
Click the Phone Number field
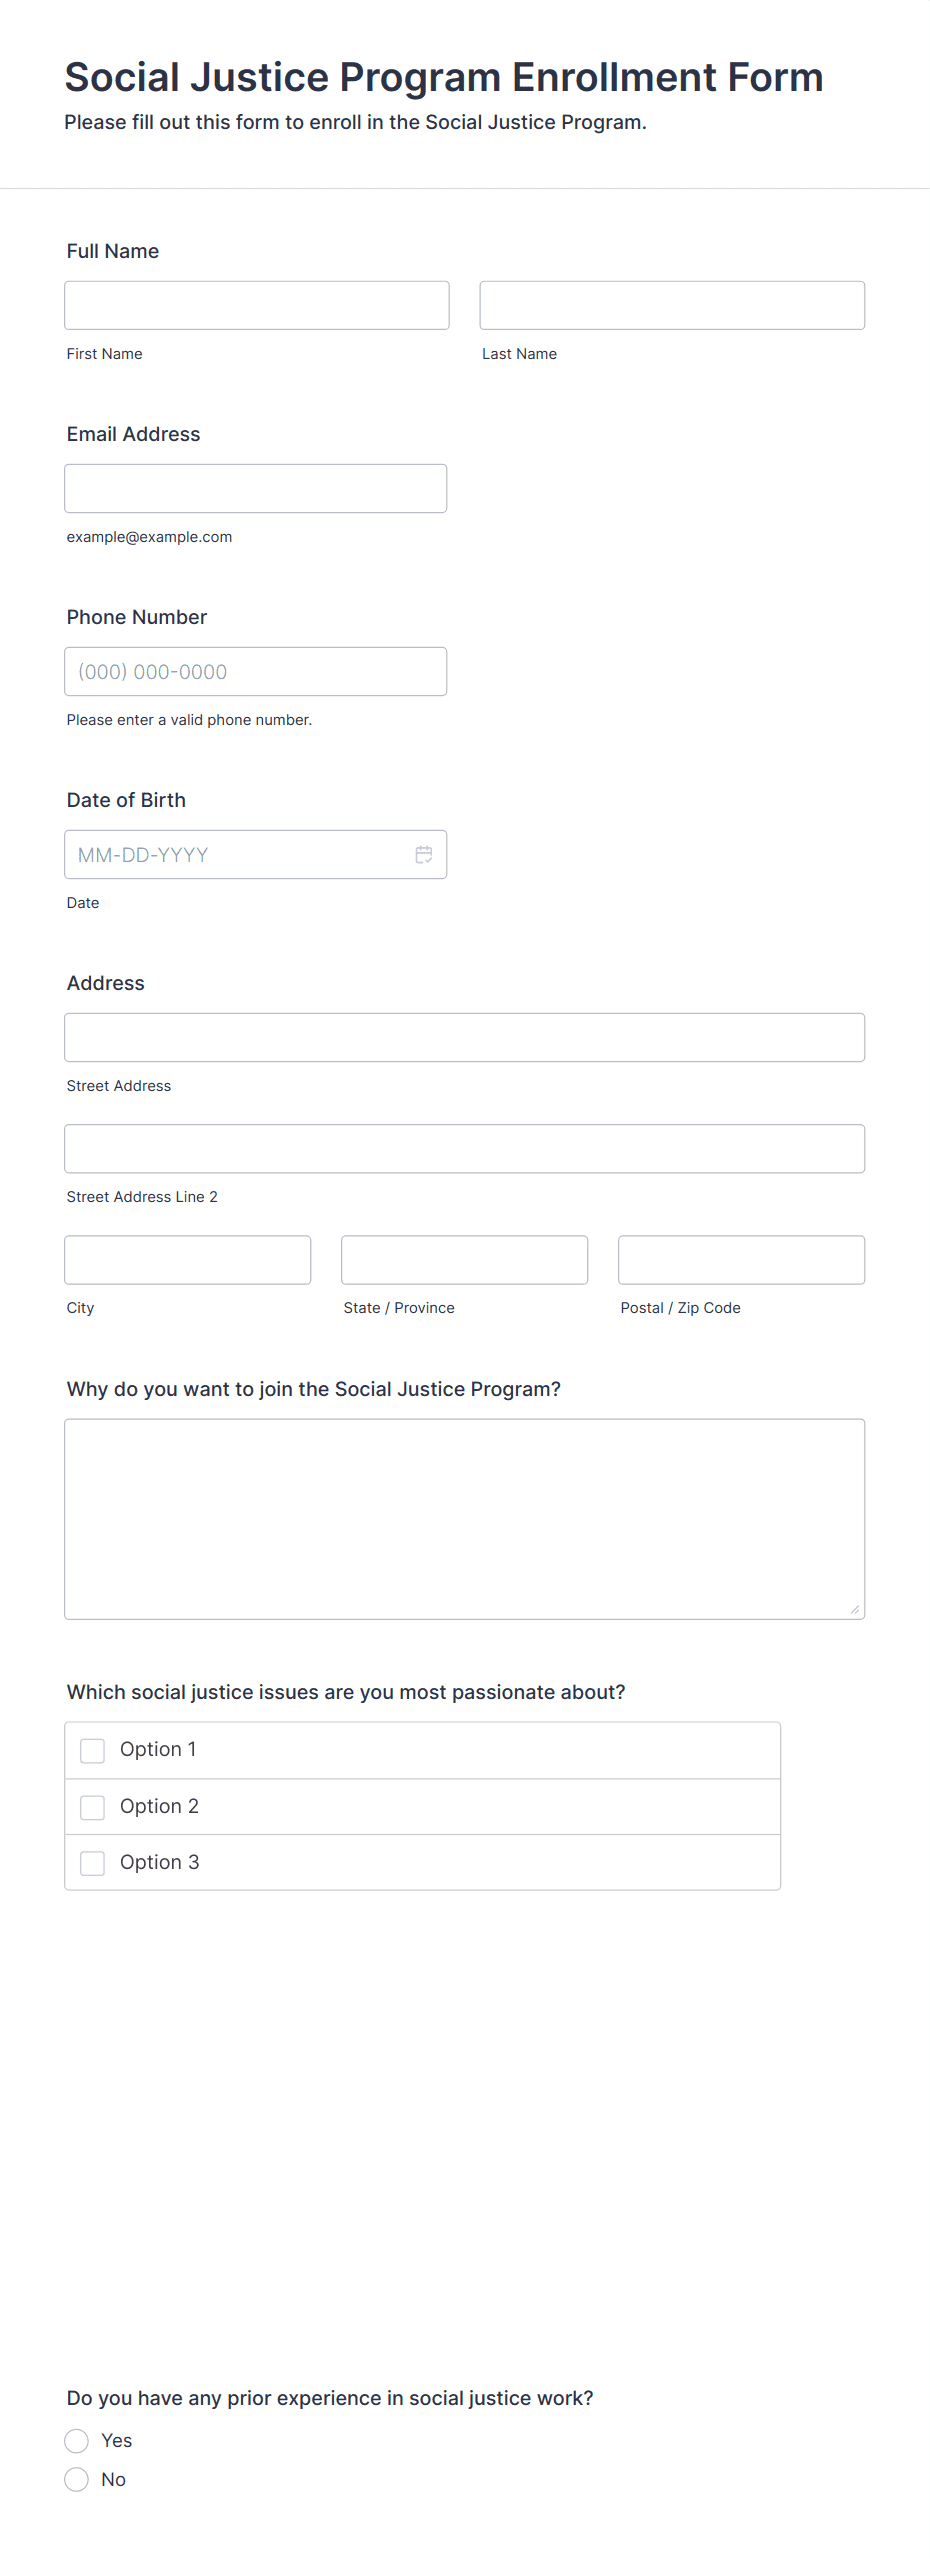(256, 671)
